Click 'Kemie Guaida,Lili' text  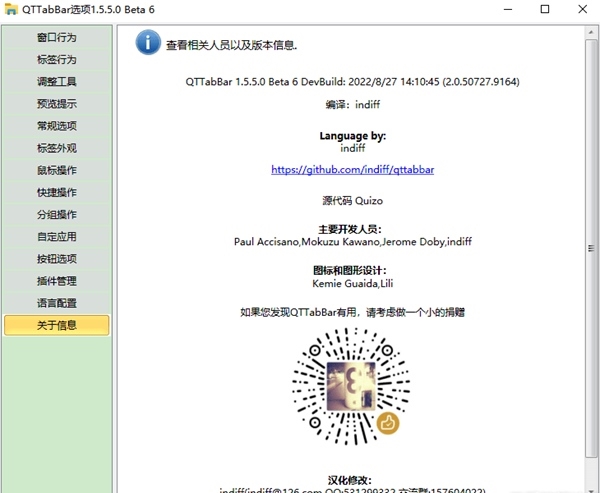(x=352, y=284)
